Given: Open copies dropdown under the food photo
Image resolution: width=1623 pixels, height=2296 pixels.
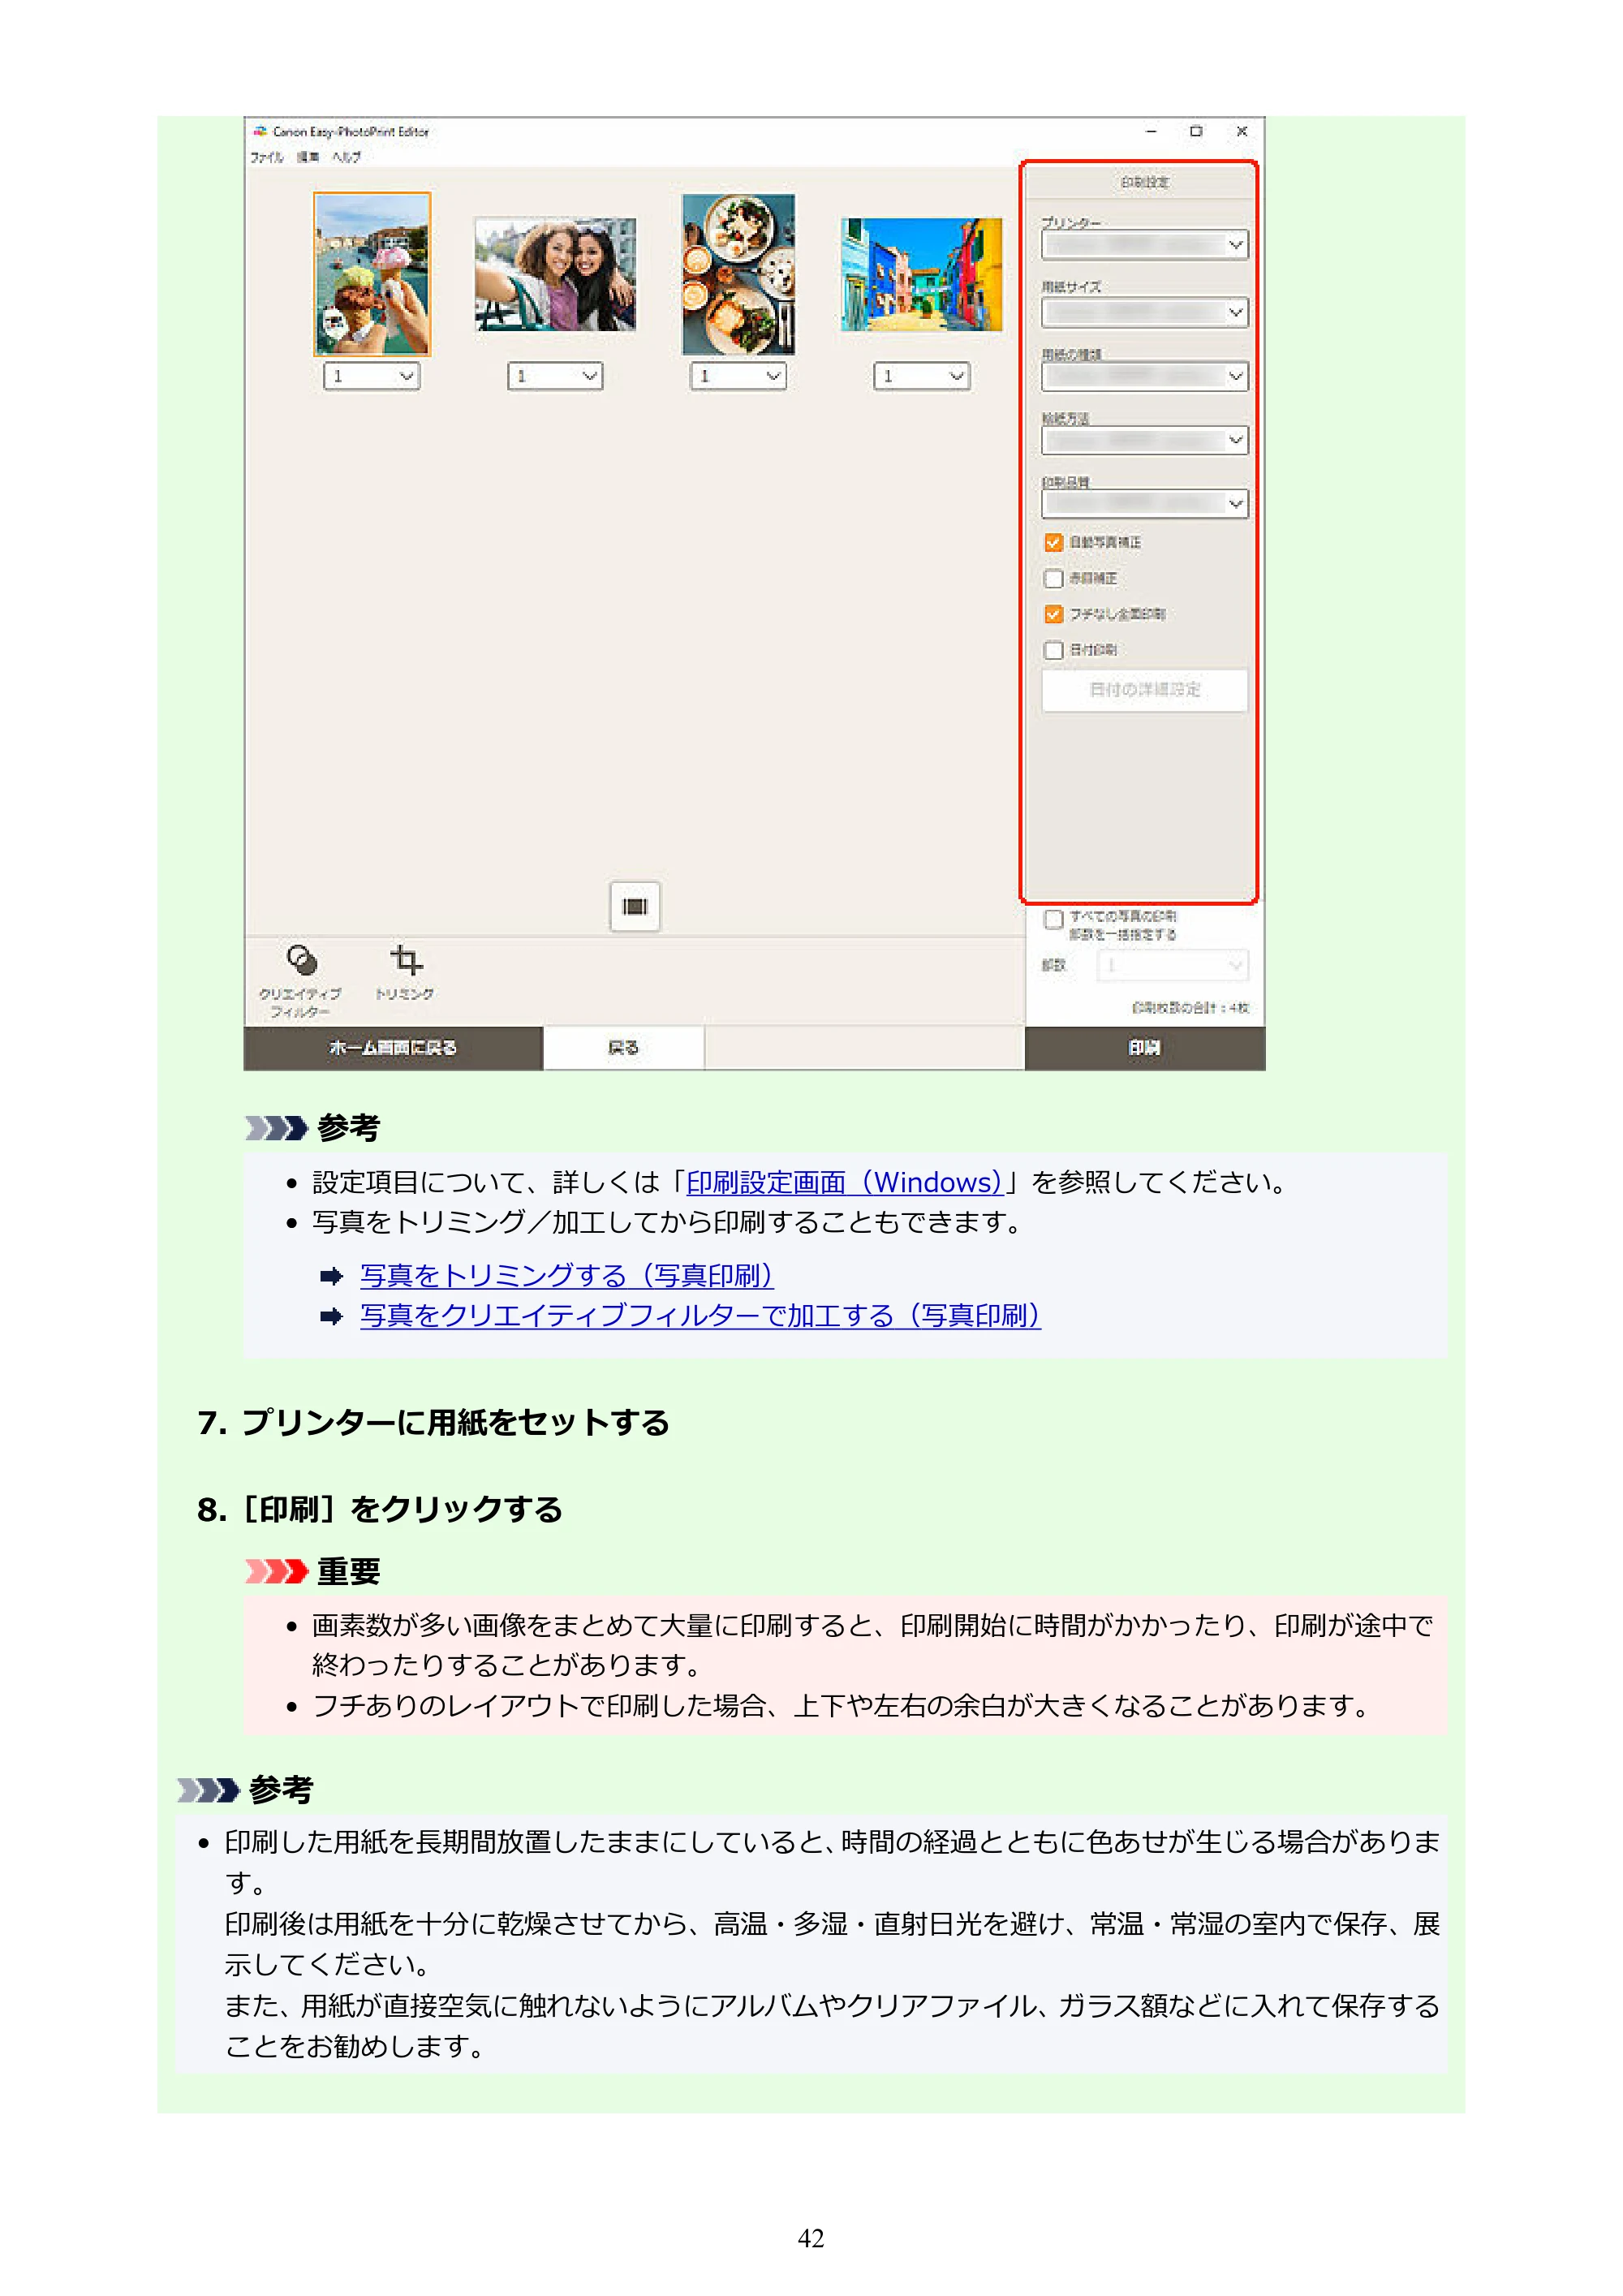Looking at the screenshot, I should (738, 376).
